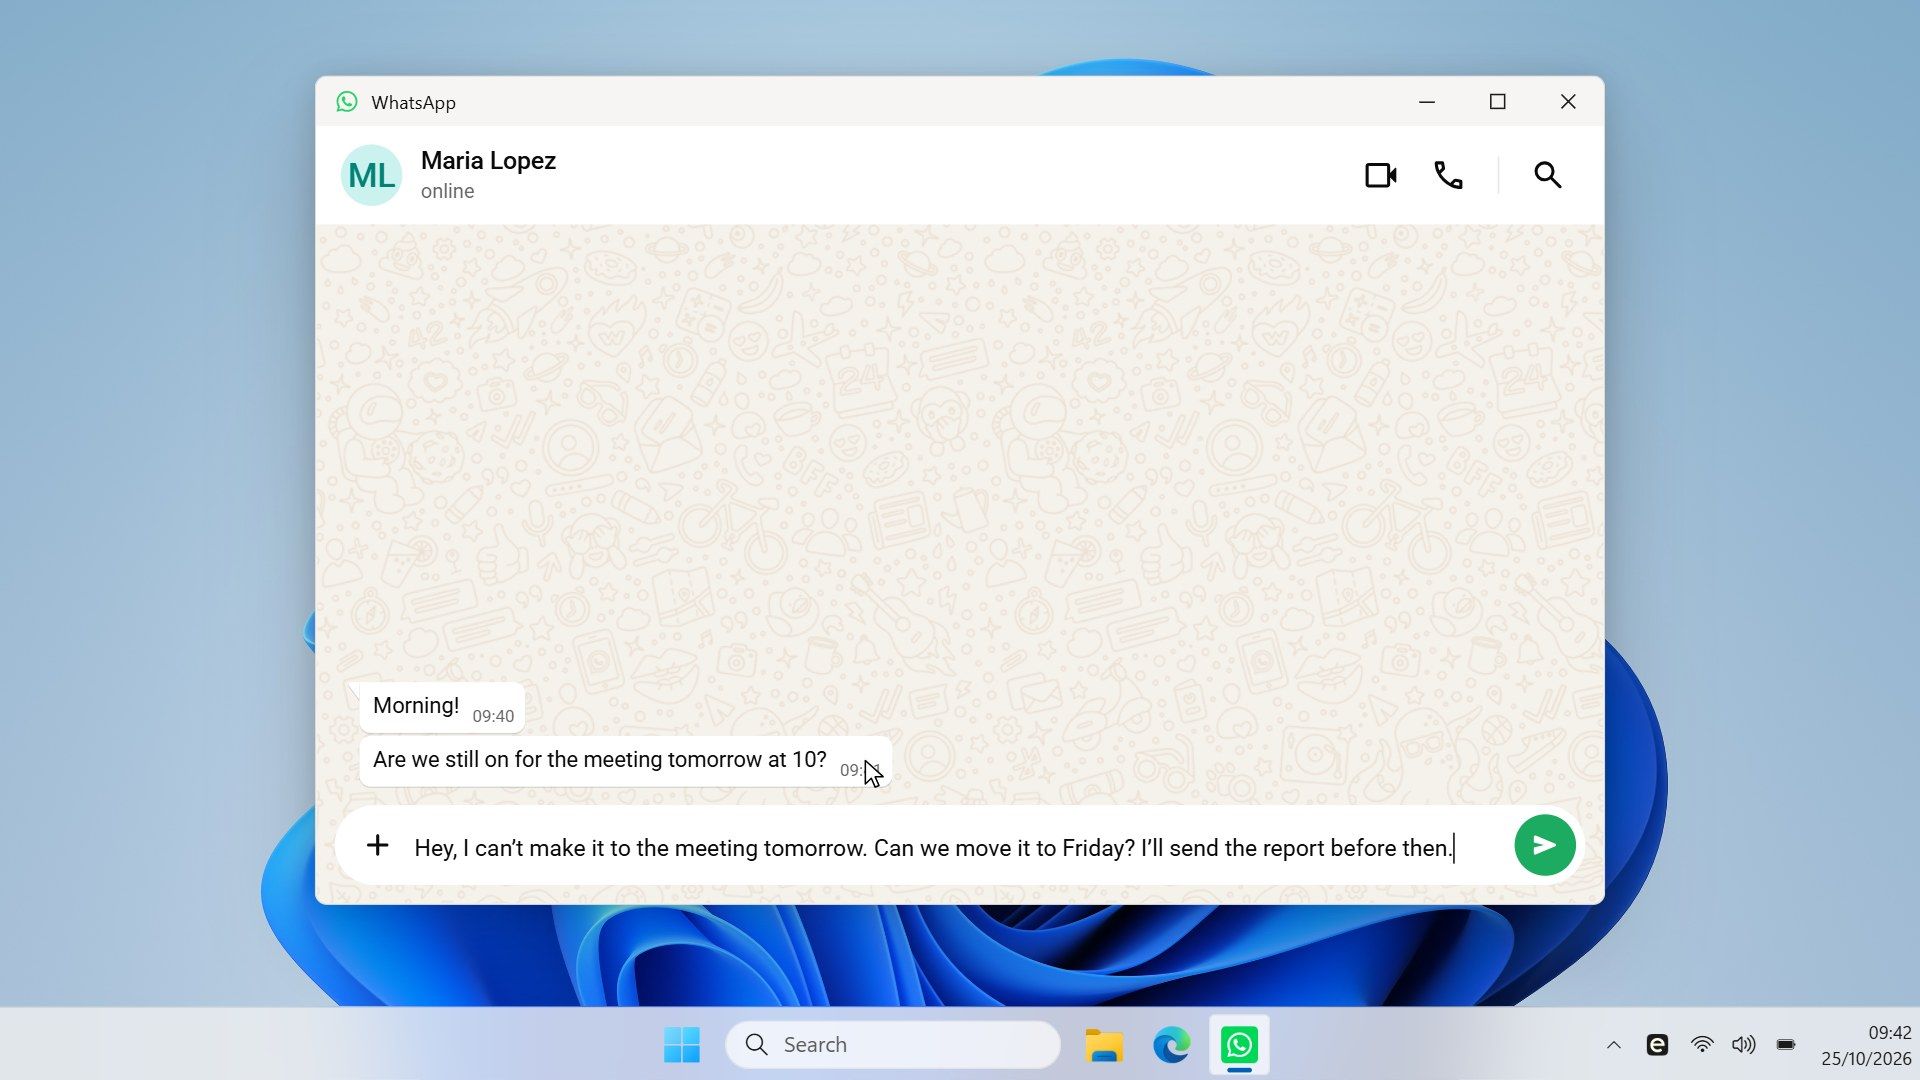Check the battery tray icon
This screenshot has width=1920, height=1080.
coord(1786,1045)
